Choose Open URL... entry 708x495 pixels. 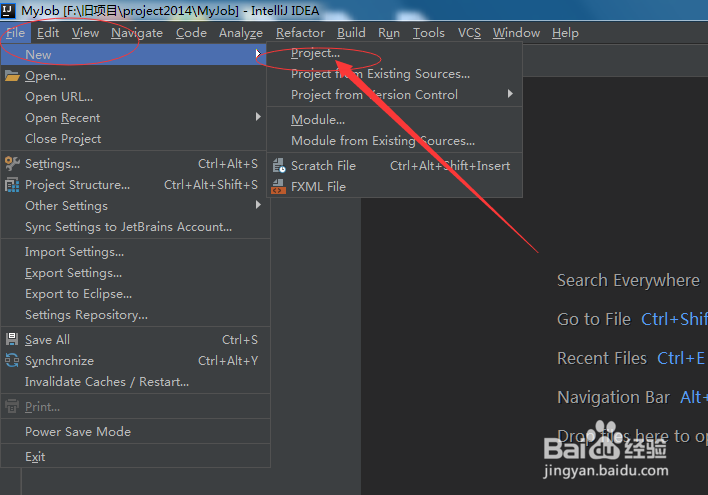(x=134, y=97)
